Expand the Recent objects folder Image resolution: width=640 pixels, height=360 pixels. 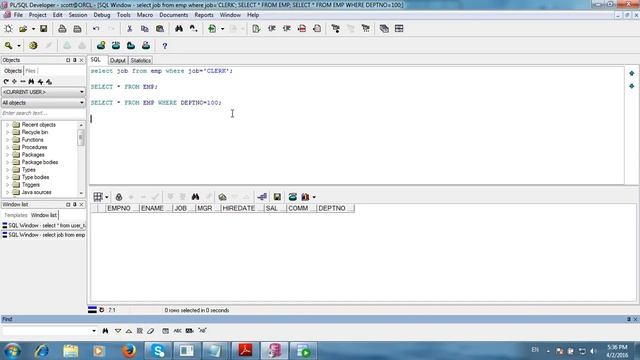pos(7,125)
